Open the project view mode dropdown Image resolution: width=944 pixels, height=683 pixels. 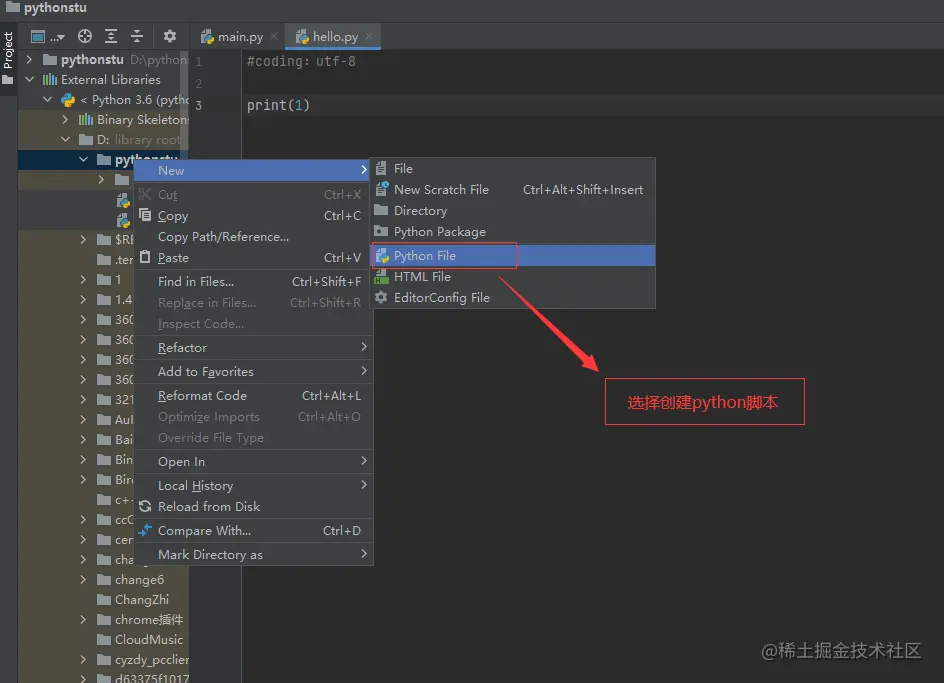47,37
